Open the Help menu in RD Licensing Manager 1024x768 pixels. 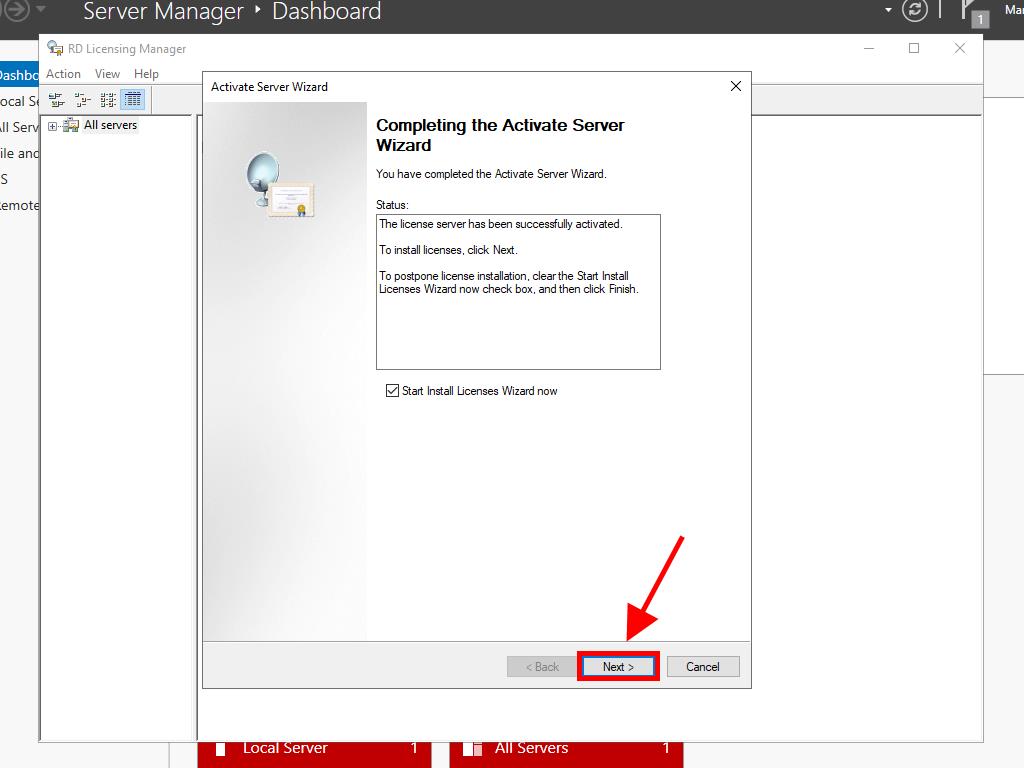click(x=146, y=74)
